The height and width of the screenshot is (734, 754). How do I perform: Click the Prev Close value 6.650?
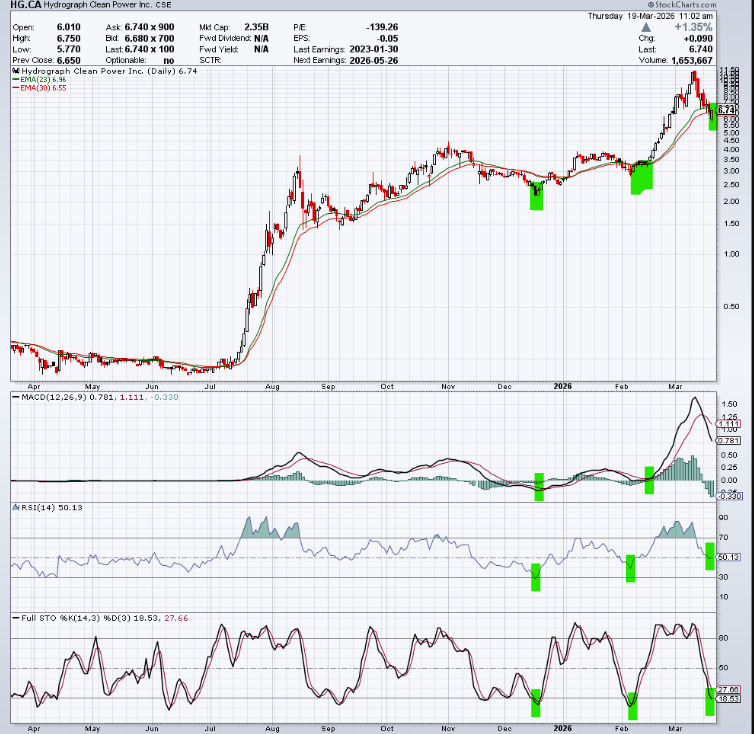pyautogui.click(x=69, y=61)
